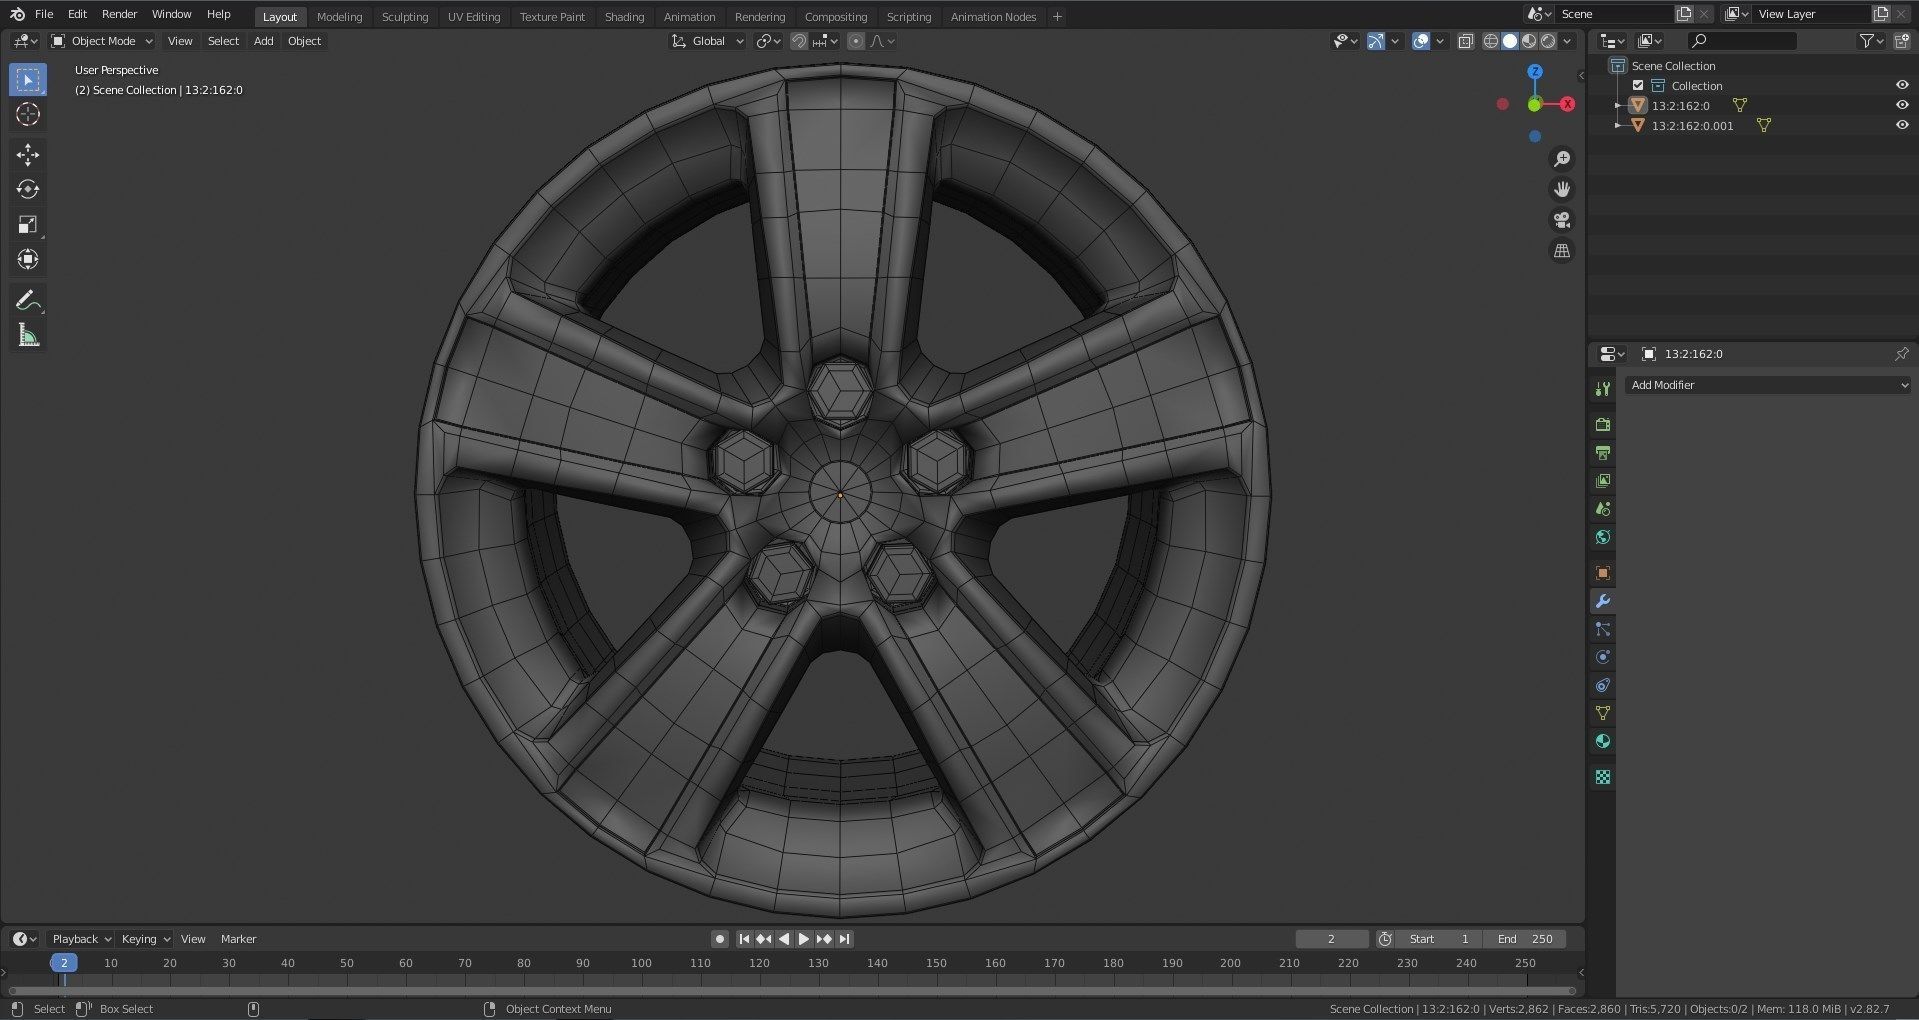
Task: Toggle snapping magnet icon
Action: (x=799, y=41)
